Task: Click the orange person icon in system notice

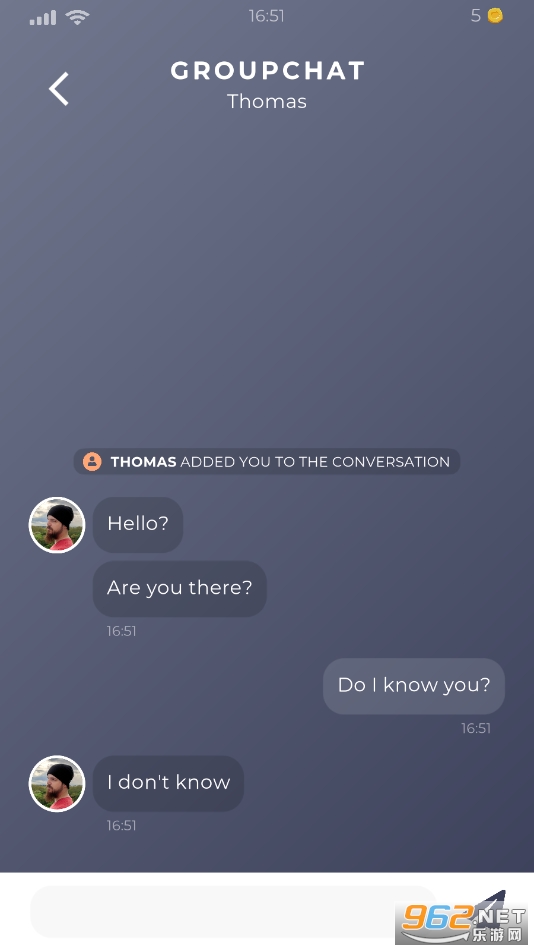Action: pos(92,462)
